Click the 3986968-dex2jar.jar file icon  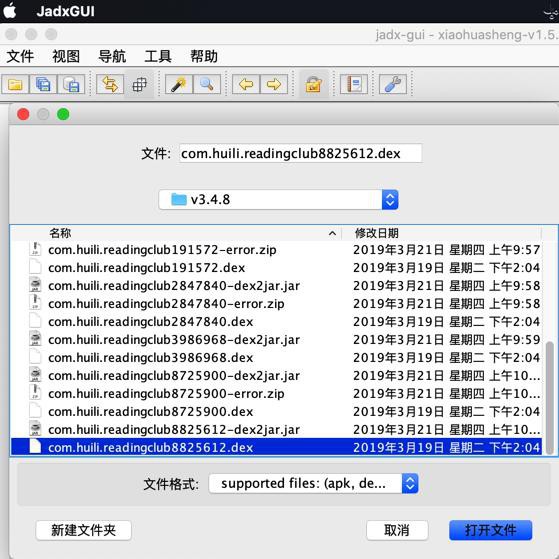tap(35, 339)
